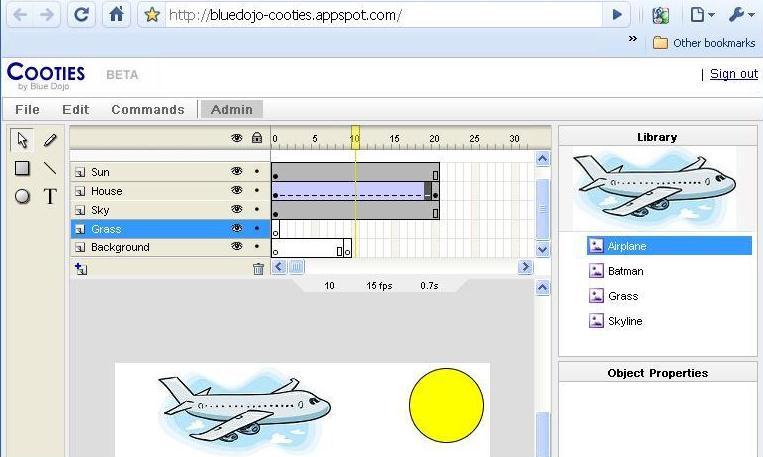Hide the Sun layer
The image size is (763, 457).
236,171
